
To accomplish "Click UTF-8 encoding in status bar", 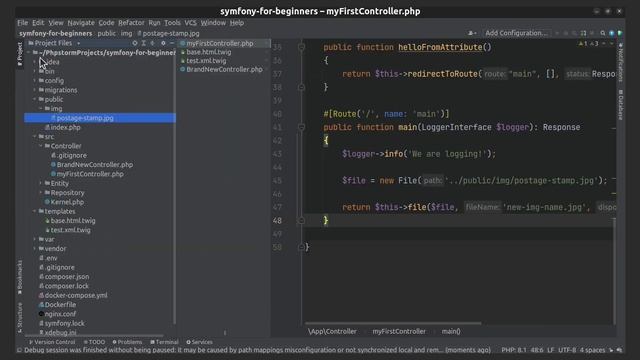I will [567, 350].
